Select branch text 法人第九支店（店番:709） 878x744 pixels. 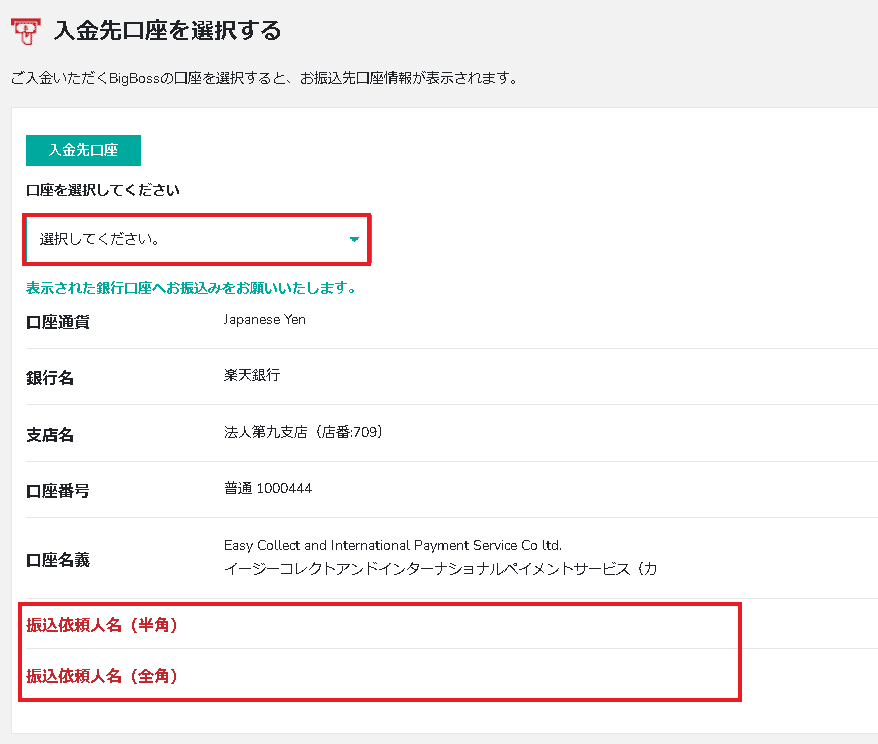[303, 432]
